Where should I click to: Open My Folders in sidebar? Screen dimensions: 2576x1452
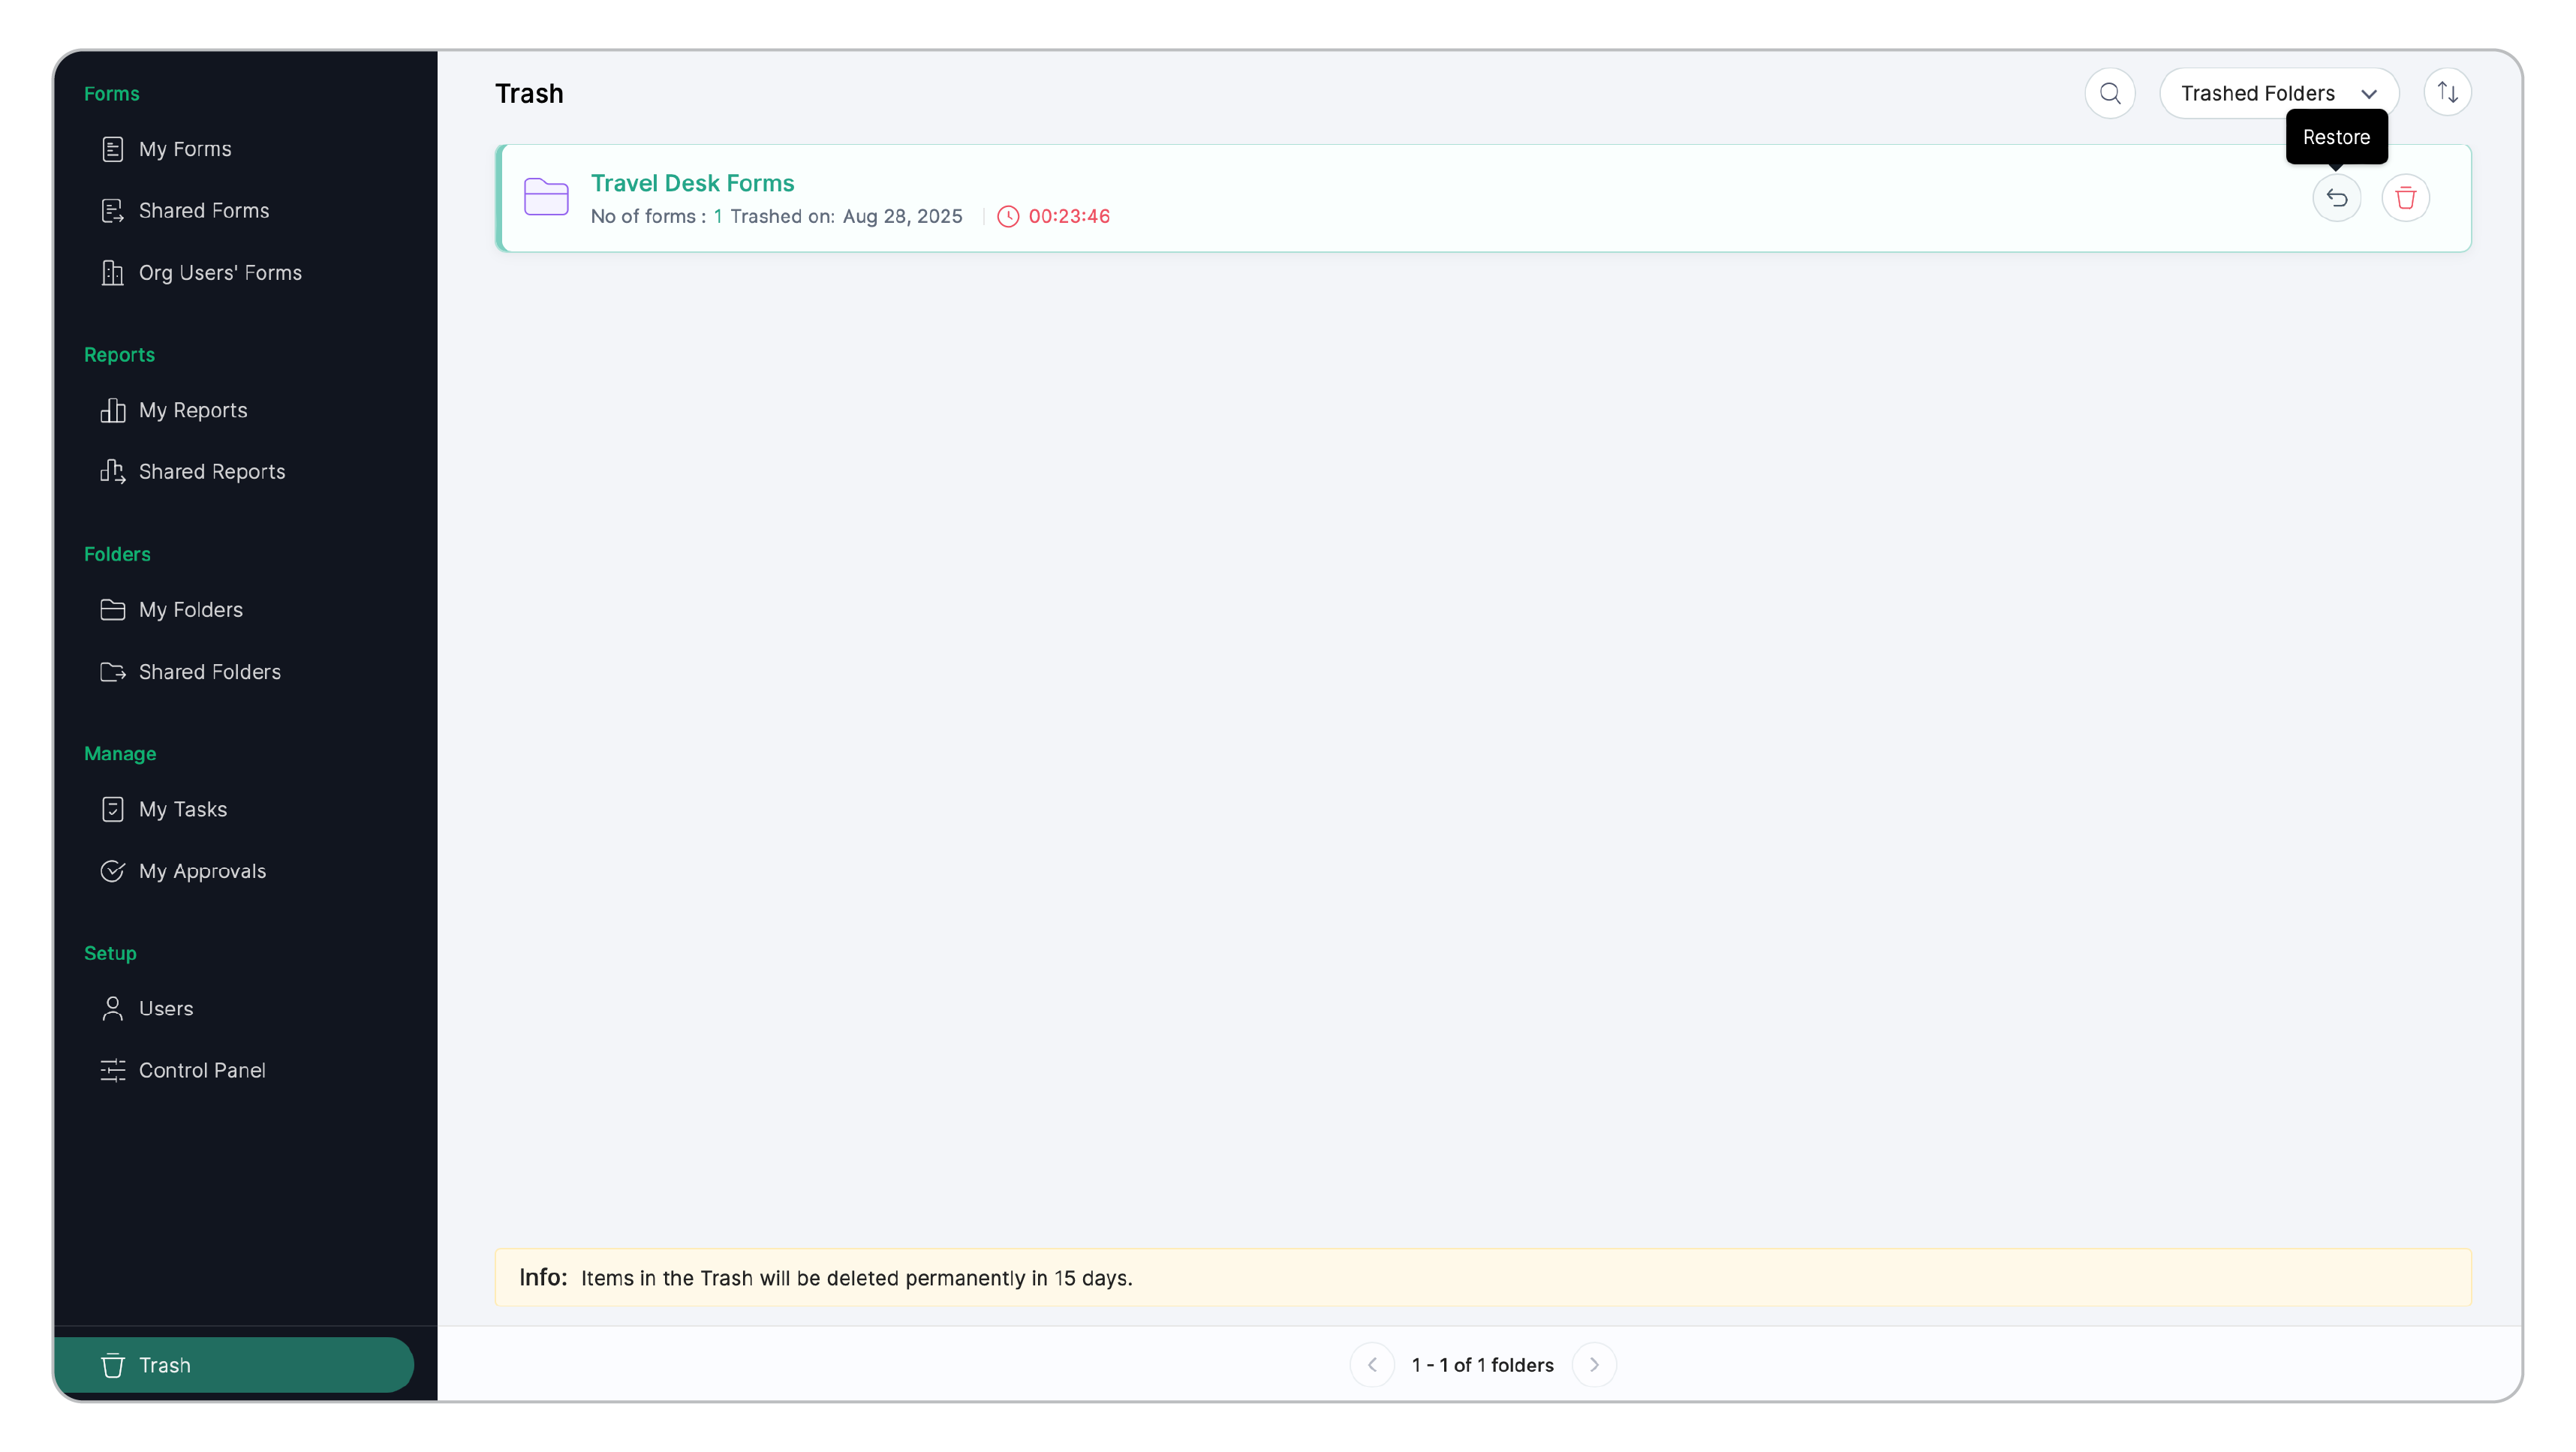point(191,610)
